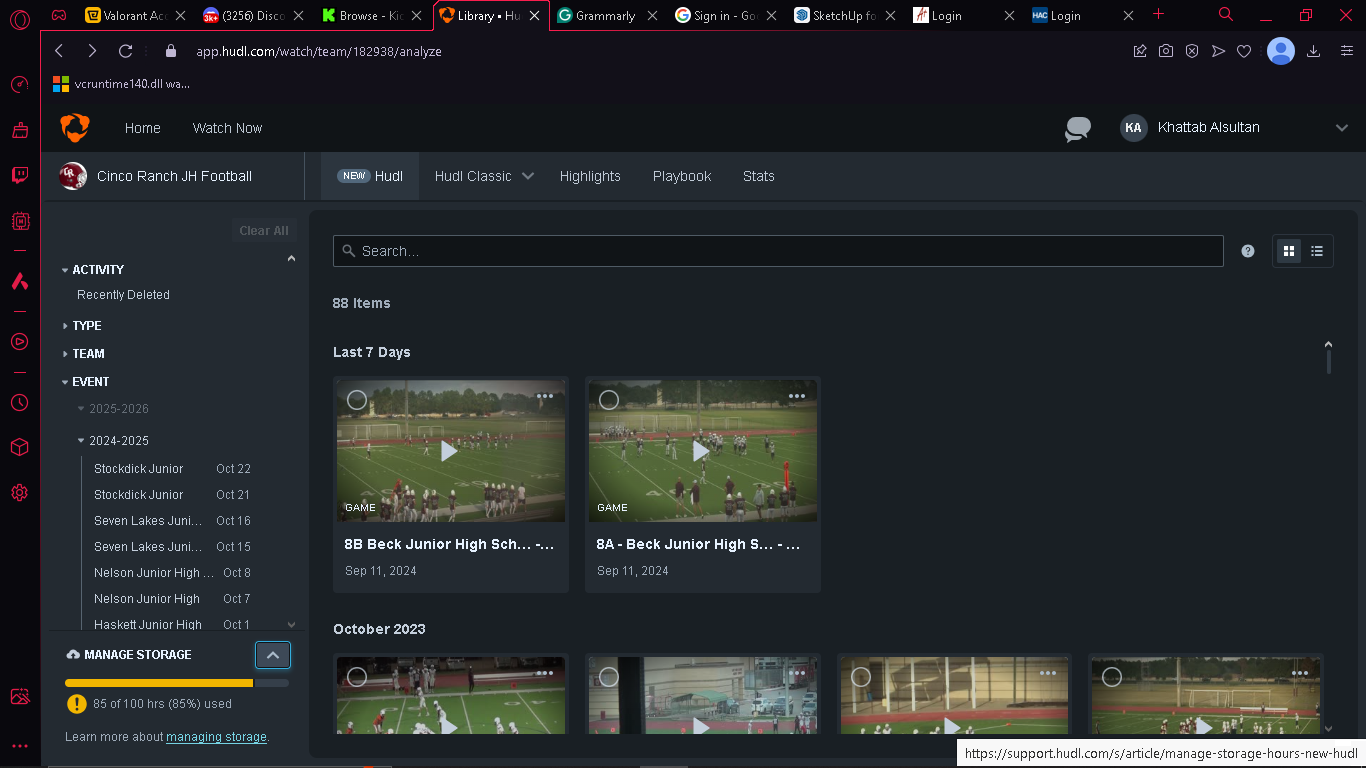The image size is (1366, 768).
Task: Select third October 2023 video circle
Action: [861, 677]
